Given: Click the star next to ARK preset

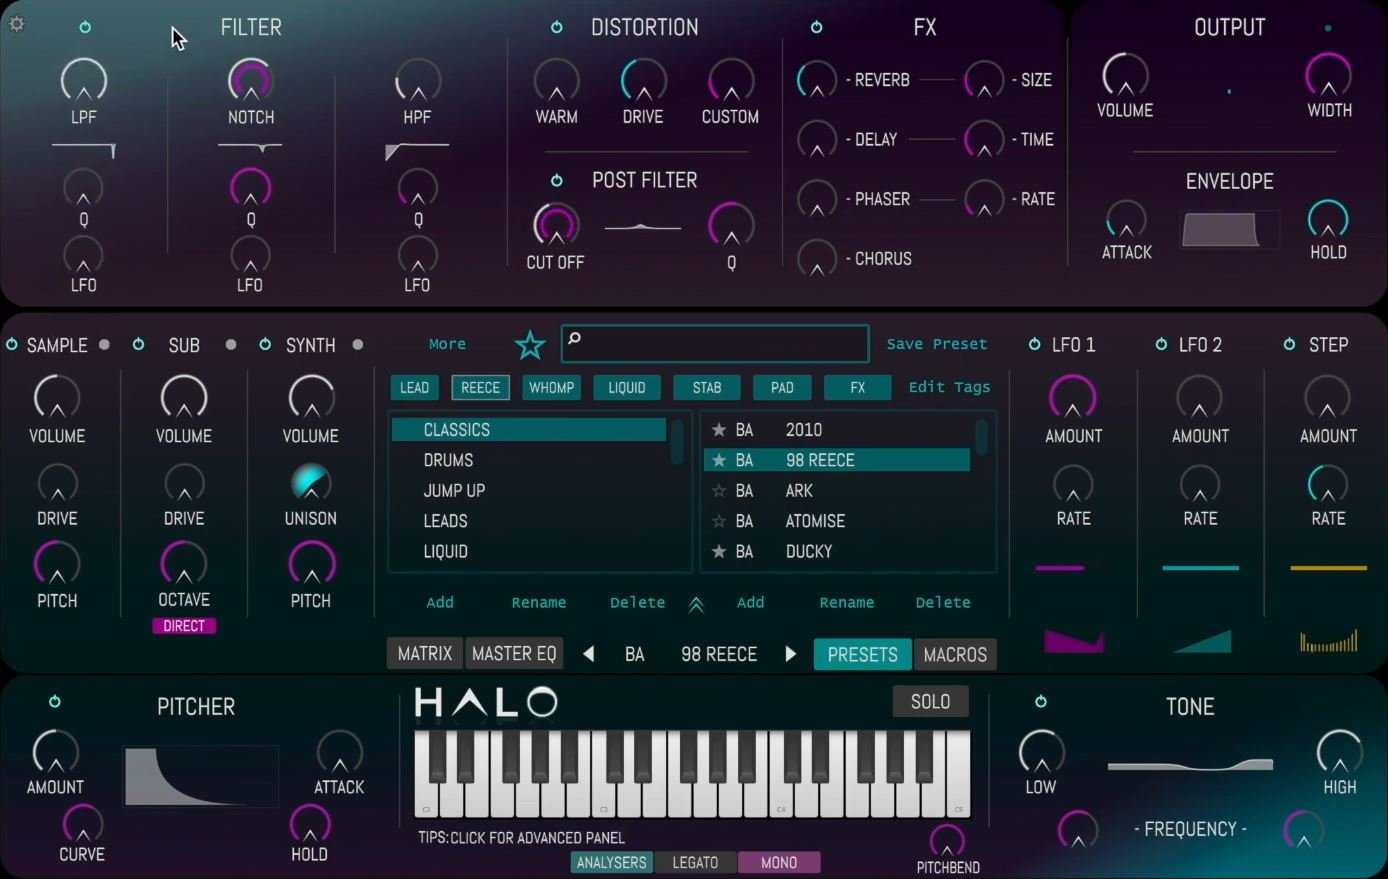Looking at the screenshot, I should click(718, 491).
